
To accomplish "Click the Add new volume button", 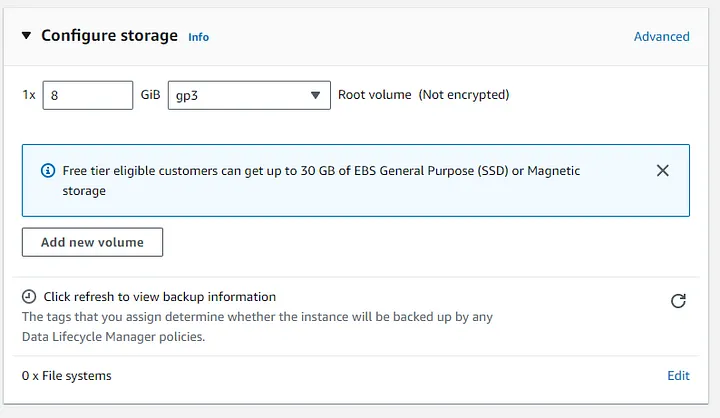I will point(92,242).
